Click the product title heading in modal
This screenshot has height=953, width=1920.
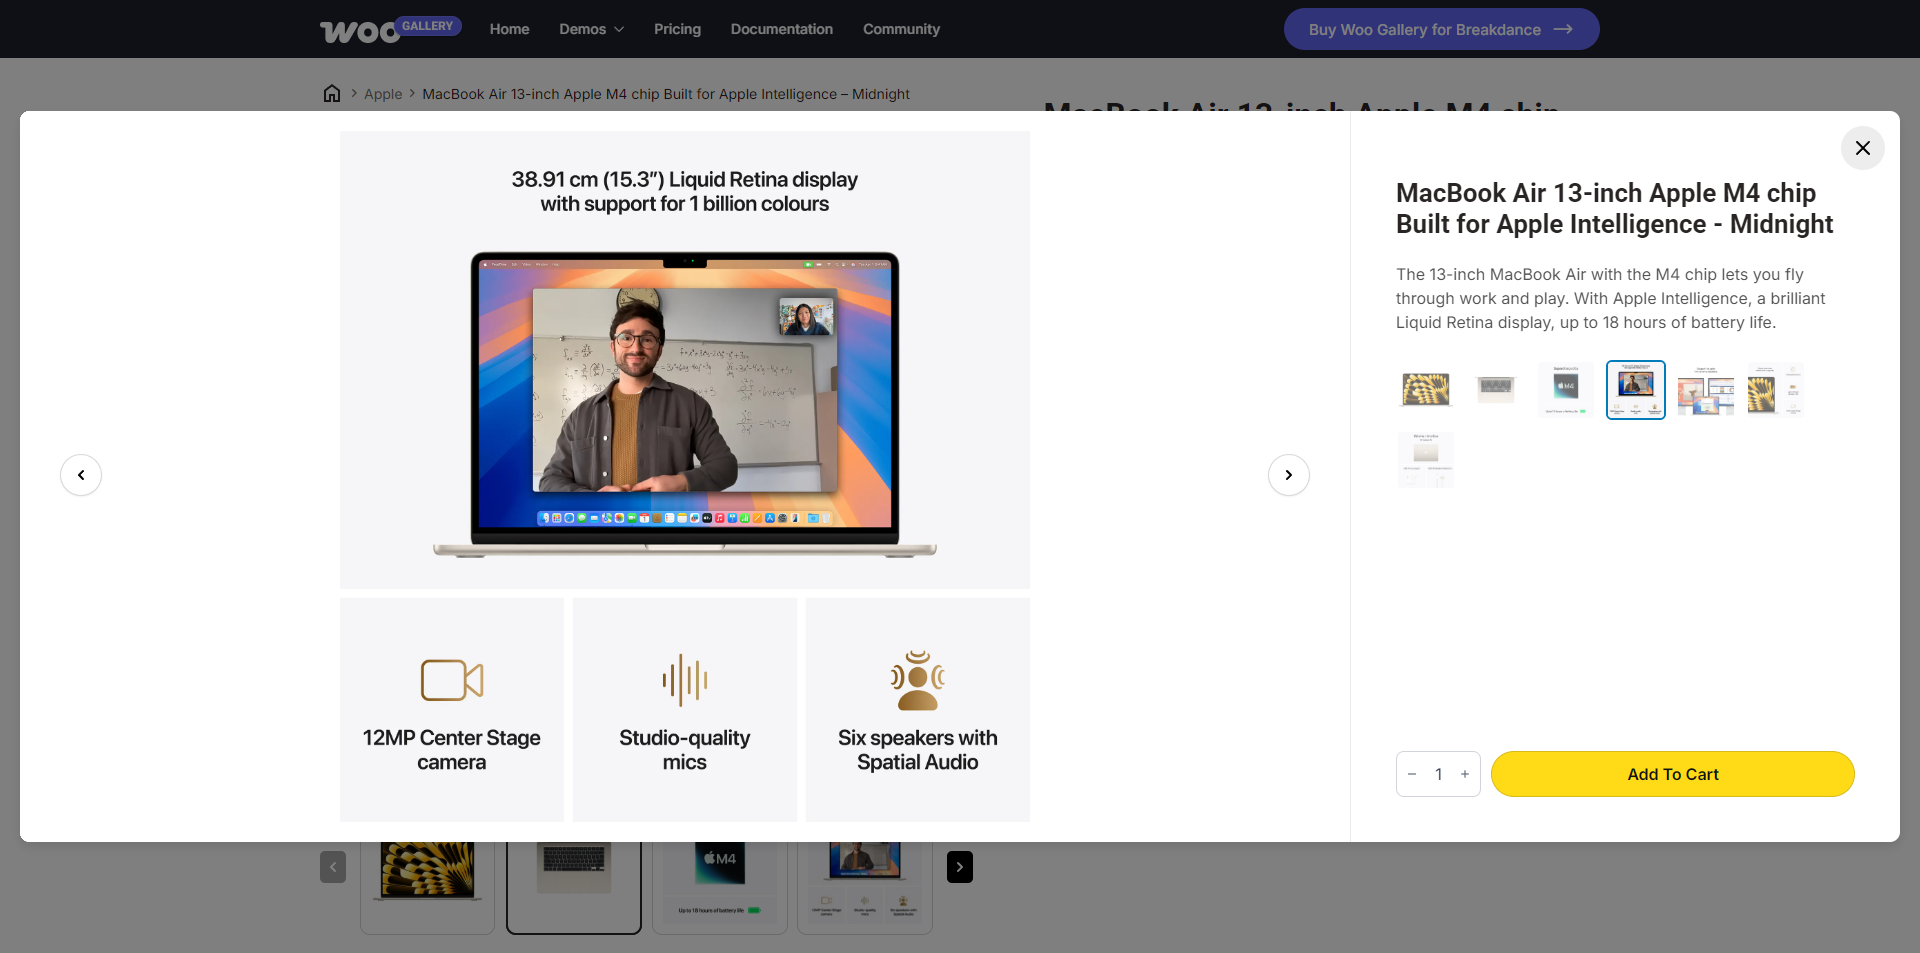pos(1614,208)
